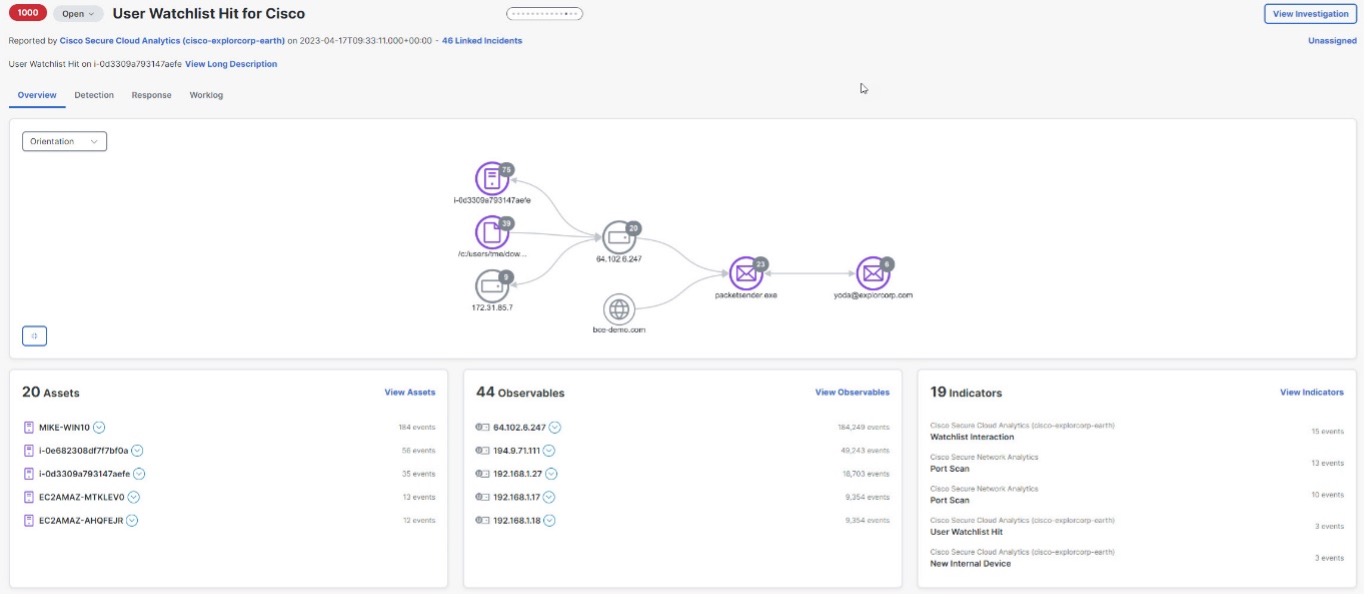Click the User Watchlist Hit indicator

coord(968,532)
